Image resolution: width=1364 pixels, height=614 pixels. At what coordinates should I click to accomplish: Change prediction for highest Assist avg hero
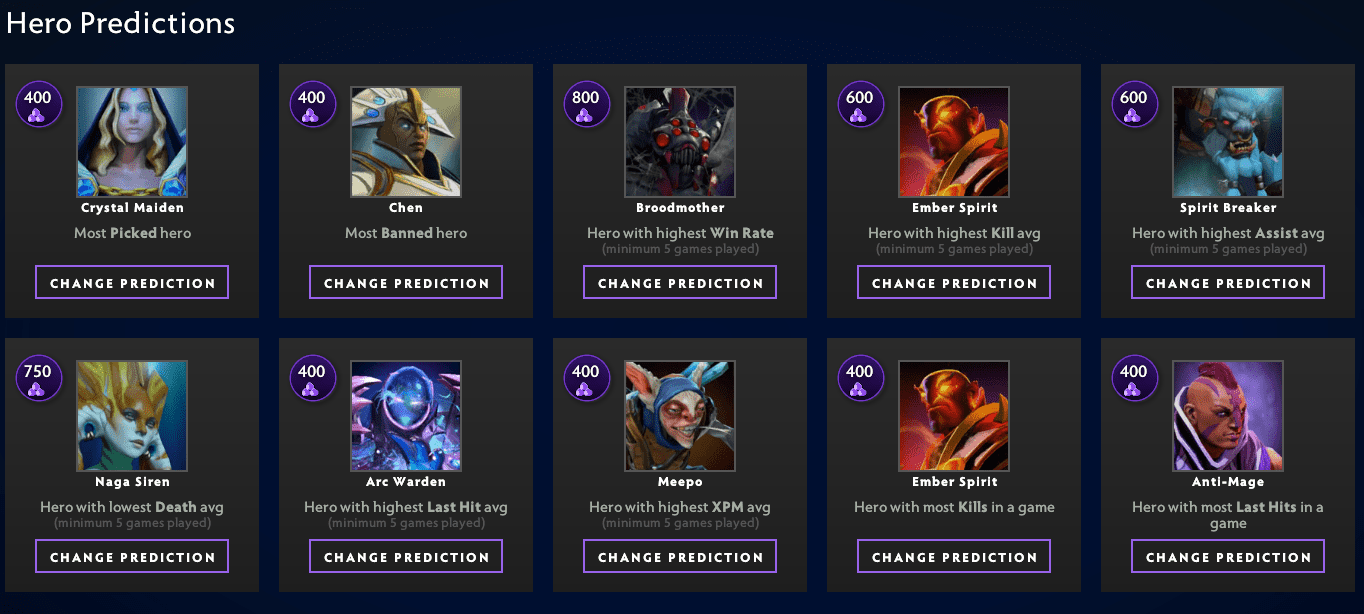pyautogui.click(x=1228, y=283)
